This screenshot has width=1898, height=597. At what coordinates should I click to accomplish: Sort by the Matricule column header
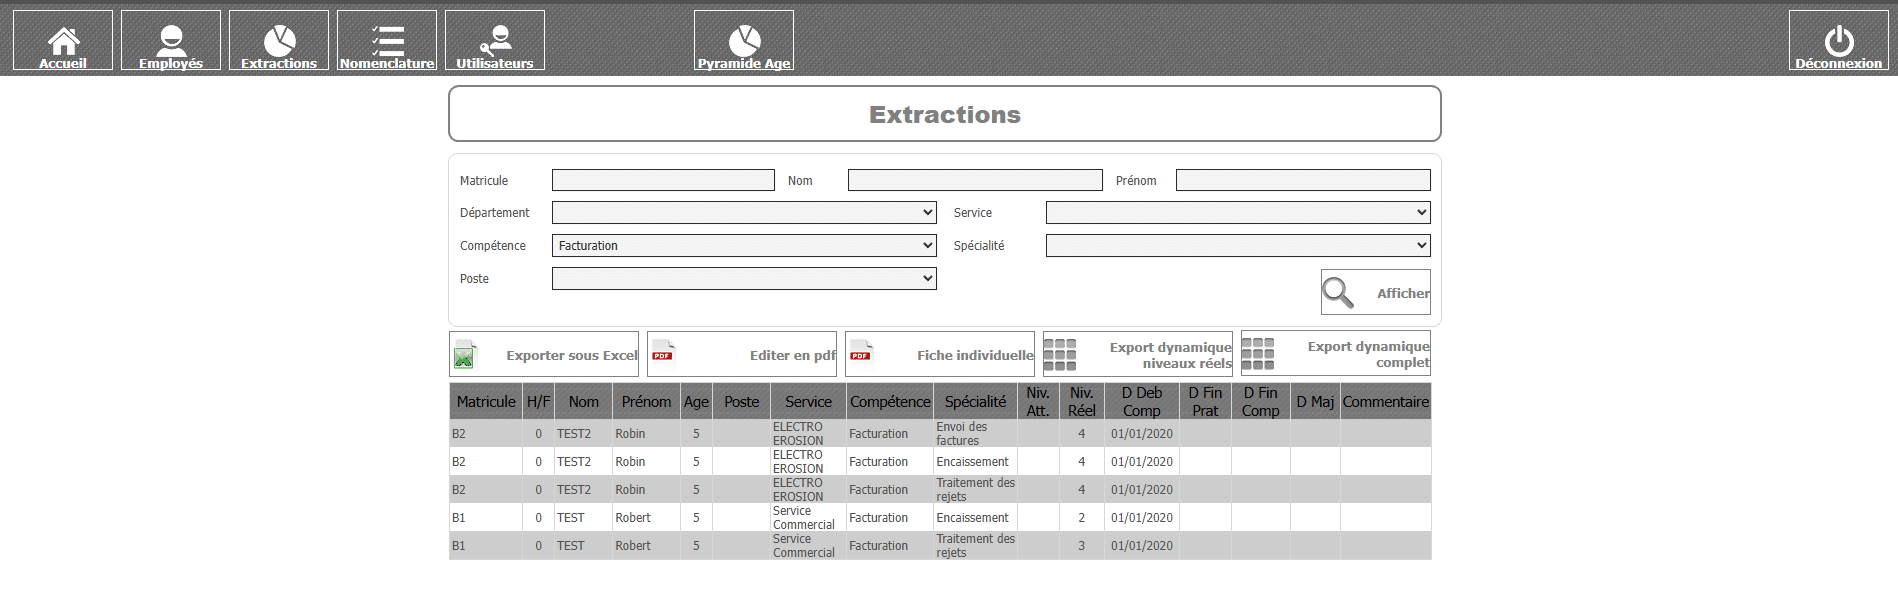point(486,401)
